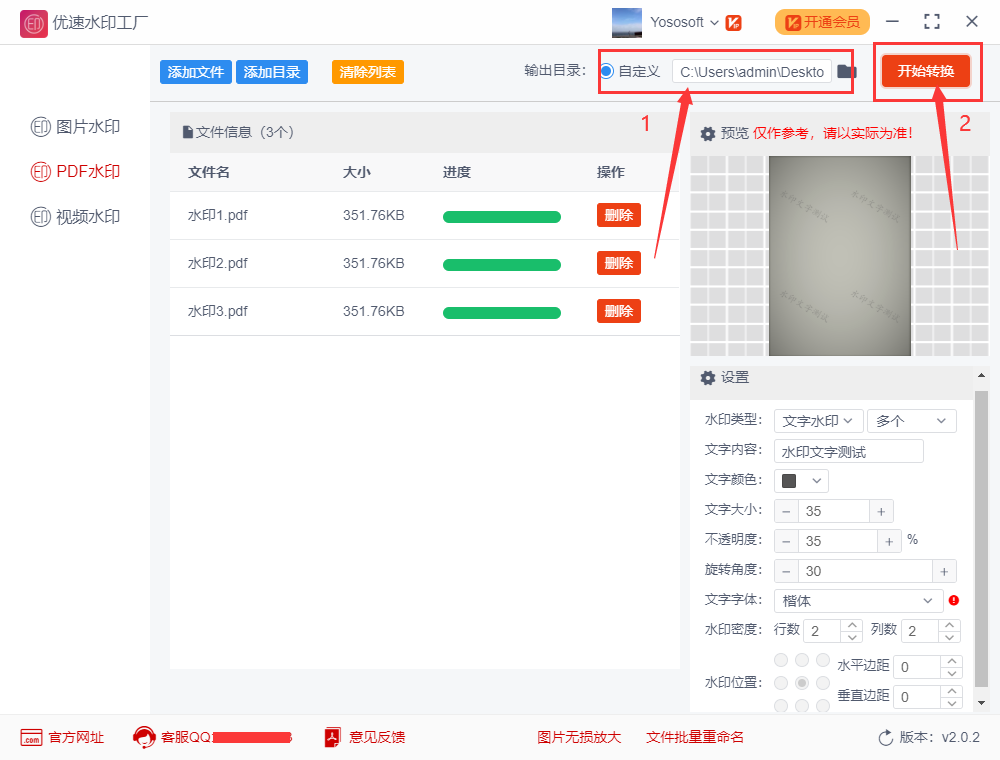This screenshot has width=1000, height=760.
Task: Decrease 文字大小 with minus button
Action: (786, 511)
